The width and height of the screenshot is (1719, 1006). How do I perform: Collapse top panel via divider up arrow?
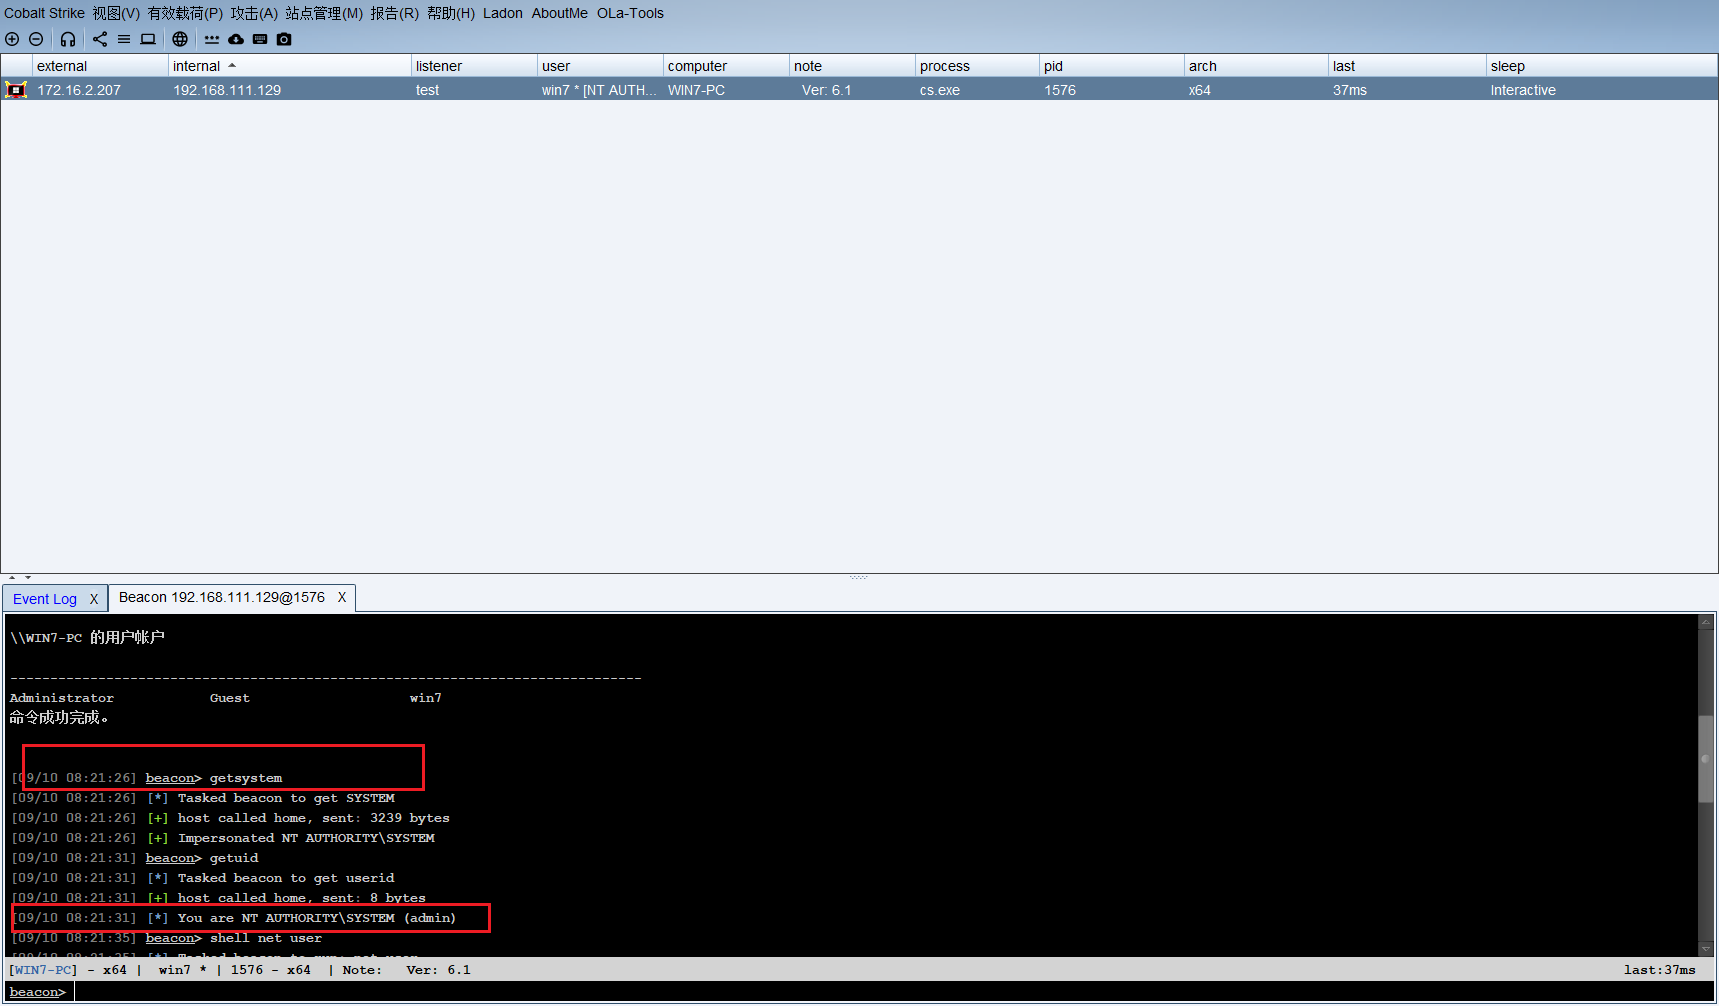(12, 578)
